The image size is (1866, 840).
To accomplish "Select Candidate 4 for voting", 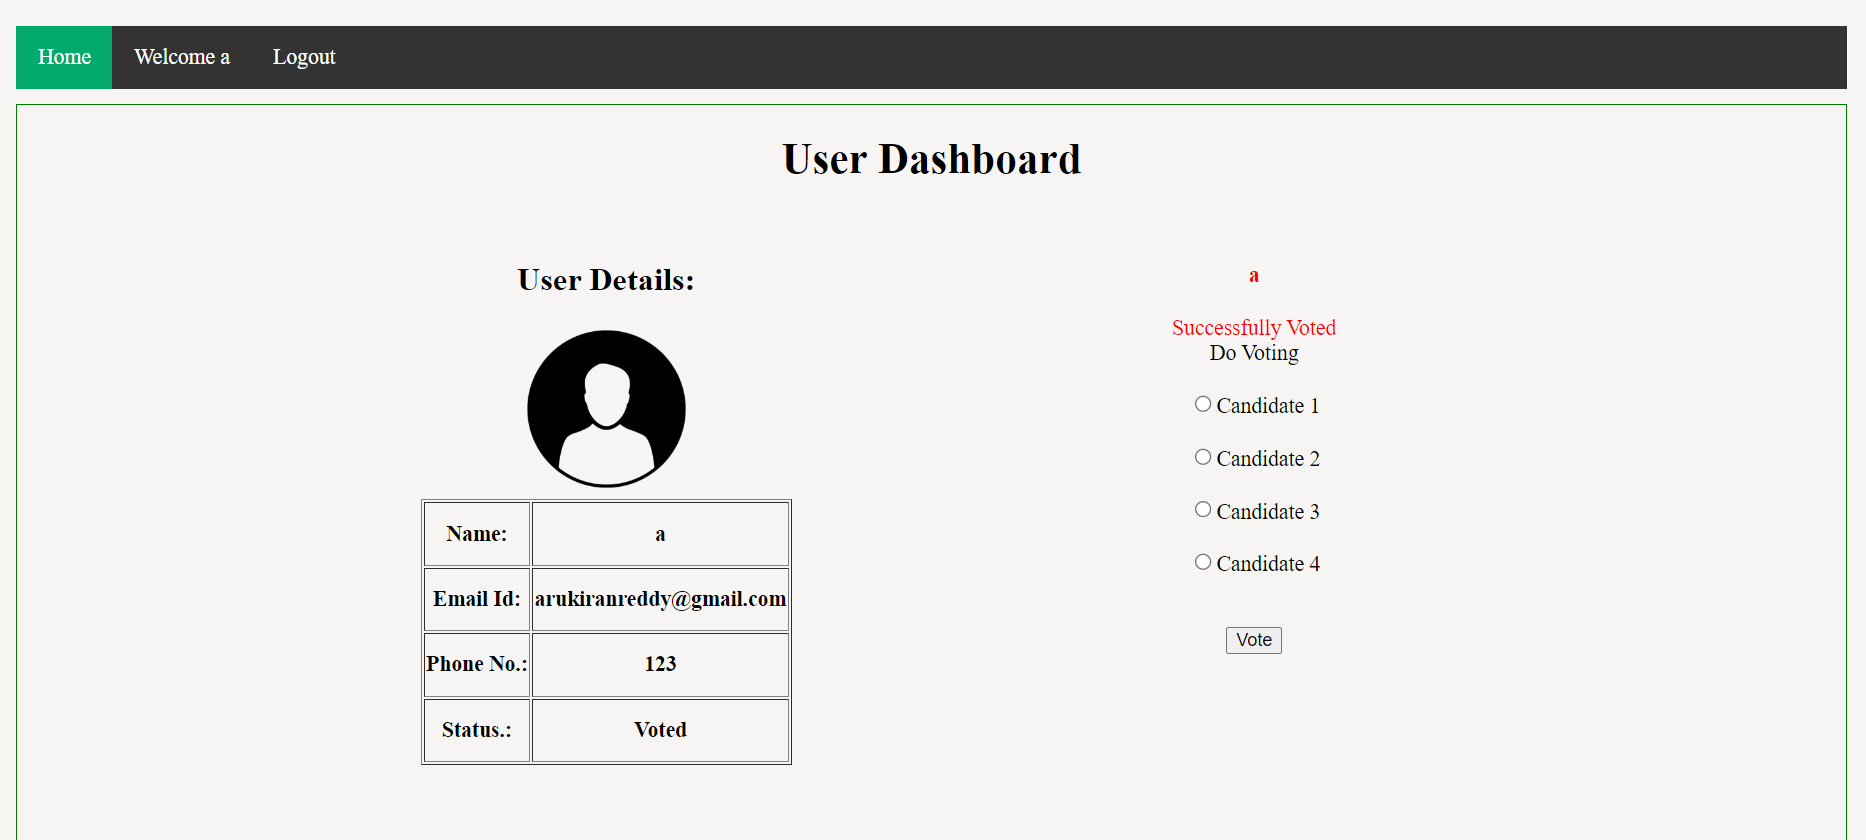I will (x=1203, y=562).
